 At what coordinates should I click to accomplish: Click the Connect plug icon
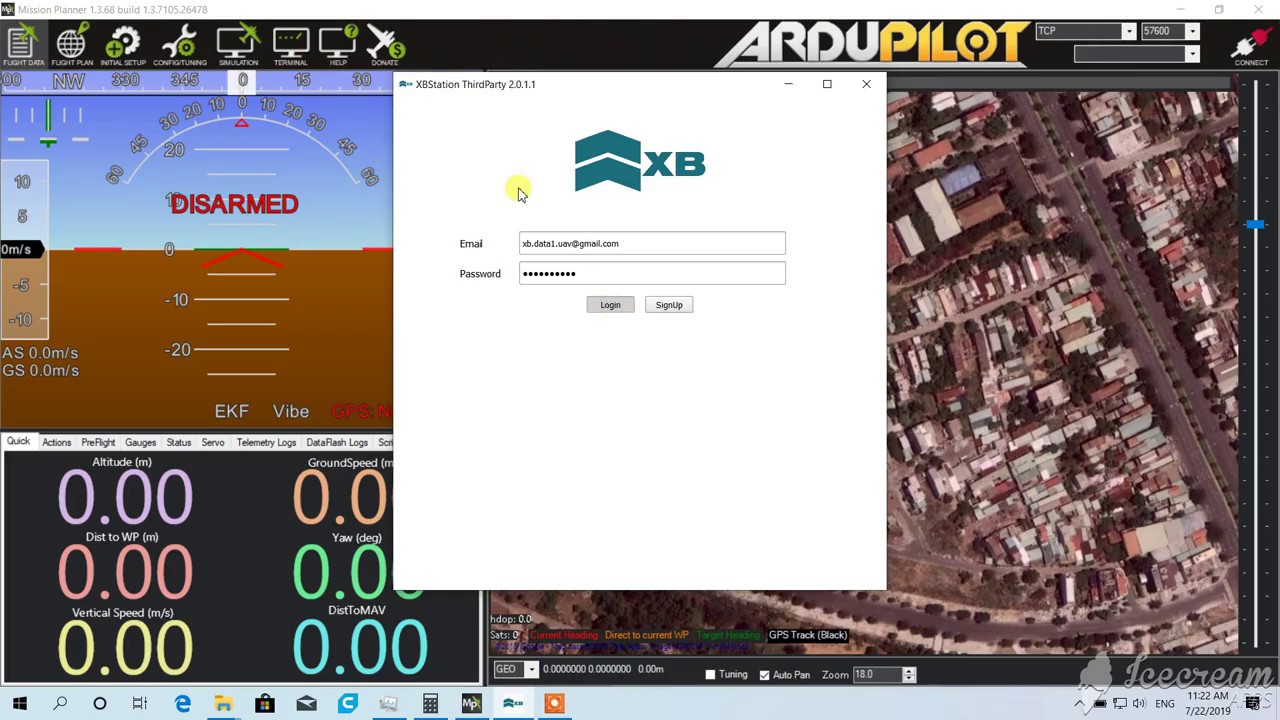pyautogui.click(x=1250, y=48)
